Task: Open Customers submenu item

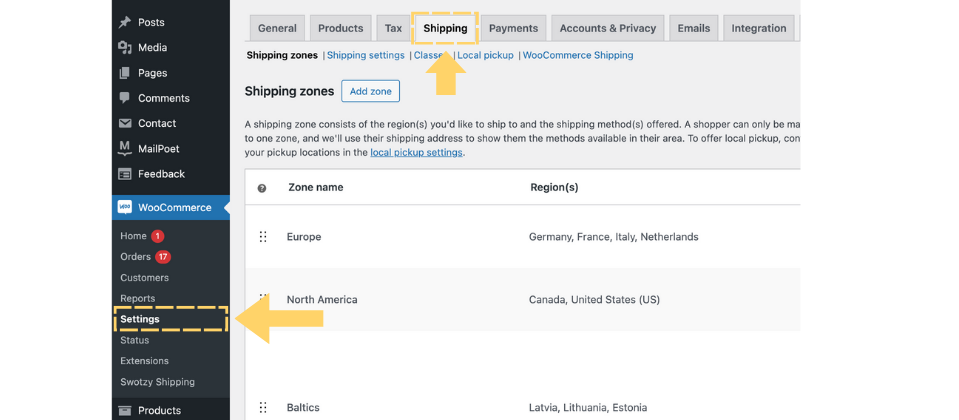Action: click(x=144, y=278)
